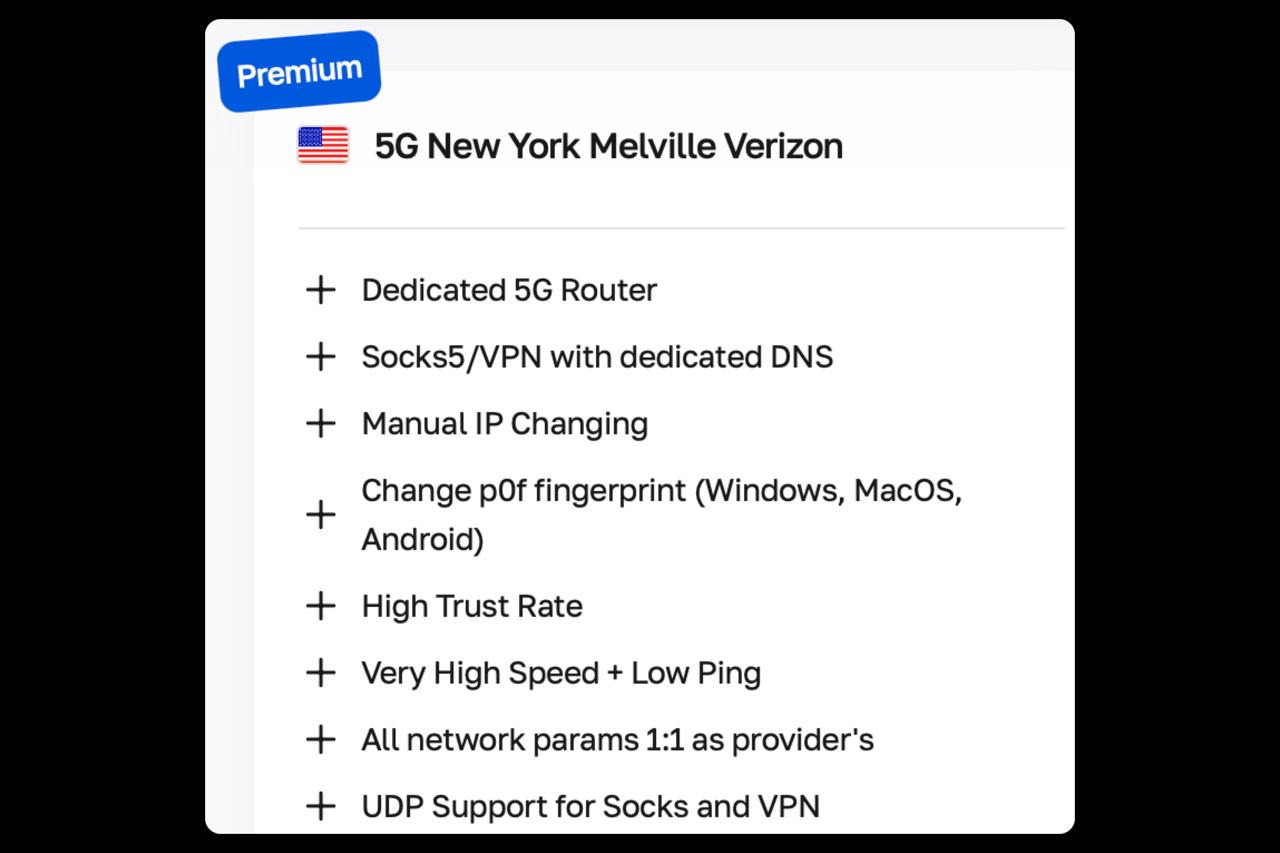Viewport: 1280px width, 853px height.
Task: Select Socks5/VPN with dedicated DNS text
Action: point(597,357)
